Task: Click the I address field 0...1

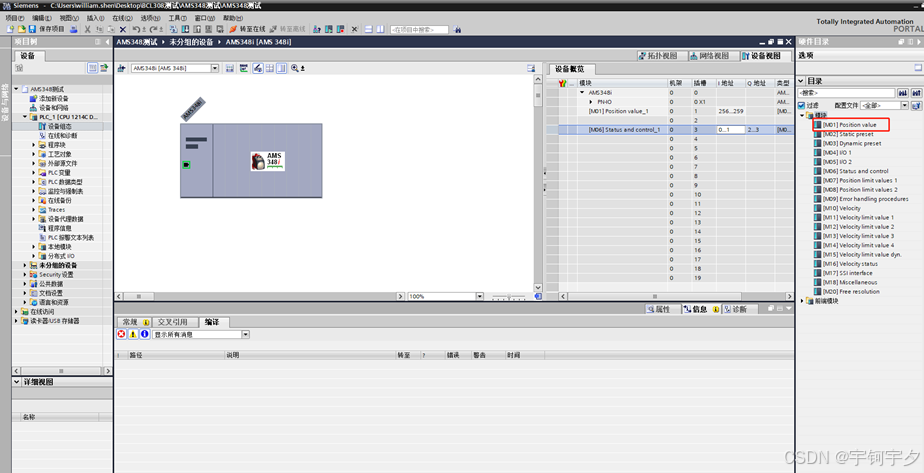Action: coord(731,129)
